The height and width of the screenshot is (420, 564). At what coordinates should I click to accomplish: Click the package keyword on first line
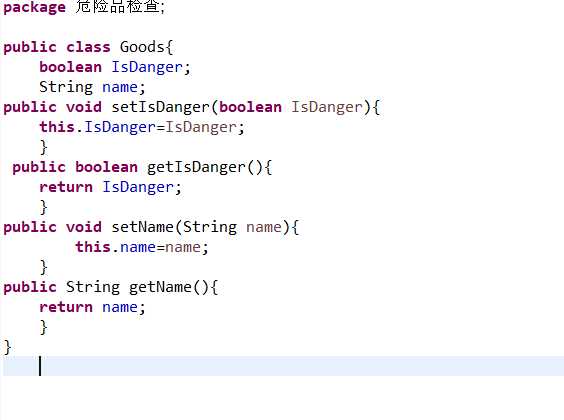[x=35, y=7]
